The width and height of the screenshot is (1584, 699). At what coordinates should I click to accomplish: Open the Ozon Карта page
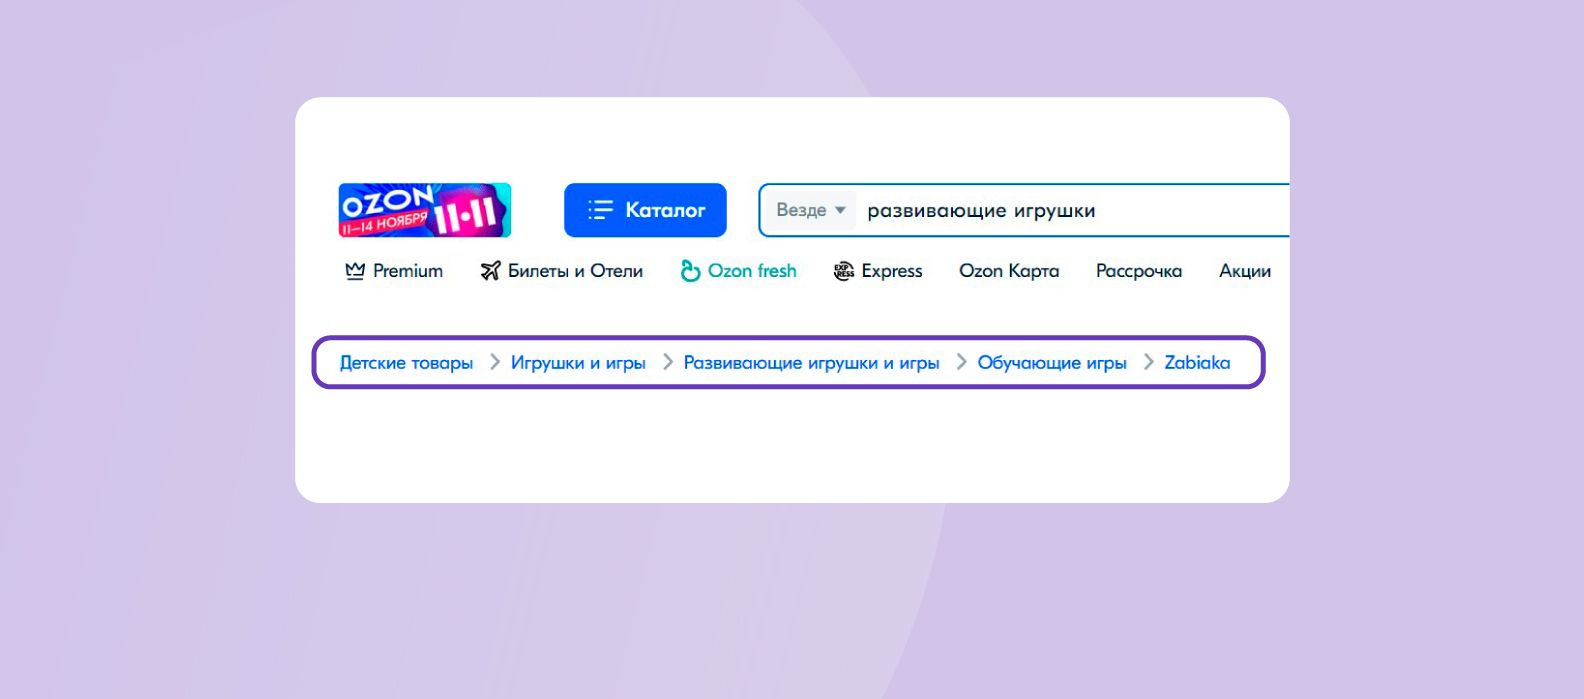[x=1009, y=271]
